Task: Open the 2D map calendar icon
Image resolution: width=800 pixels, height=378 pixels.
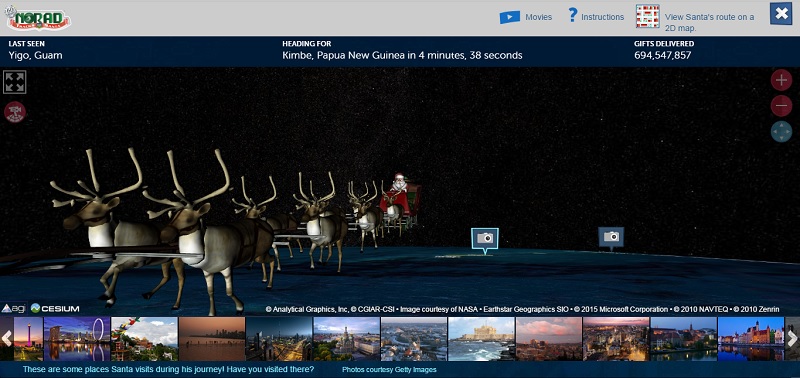Action: tap(647, 16)
